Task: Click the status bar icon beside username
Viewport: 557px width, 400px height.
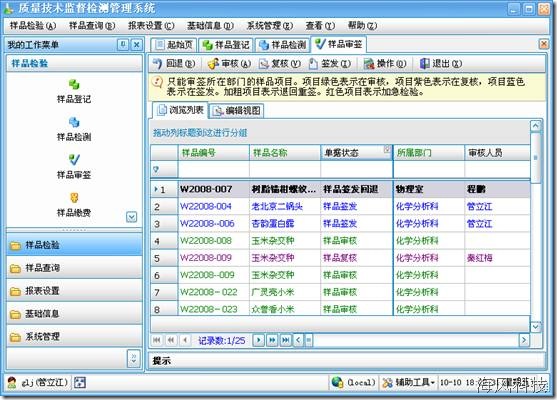Action: click(80, 382)
